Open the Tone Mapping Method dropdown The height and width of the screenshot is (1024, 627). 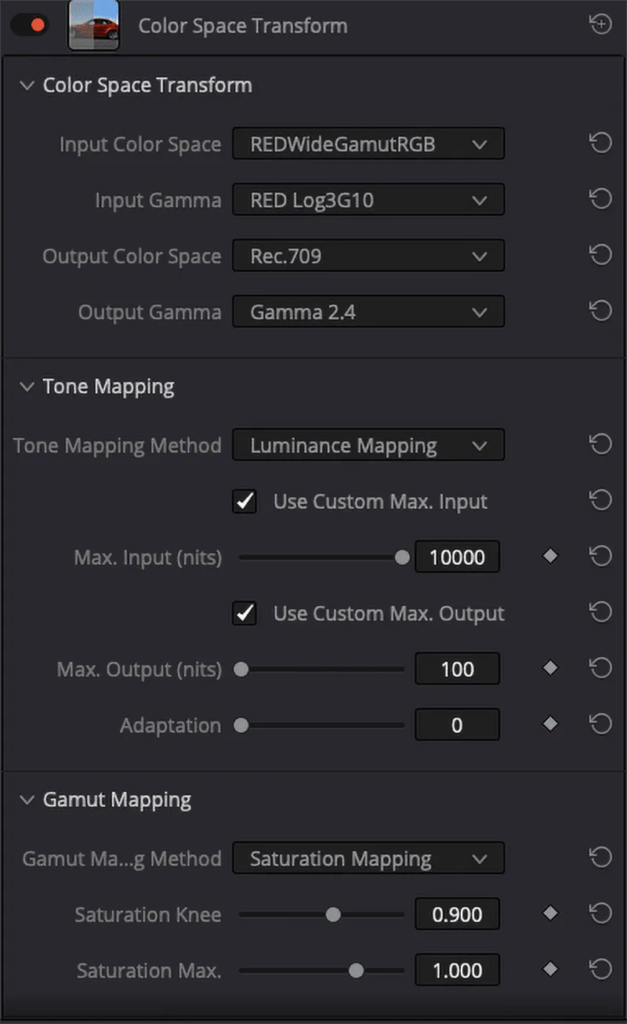(368, 445)
